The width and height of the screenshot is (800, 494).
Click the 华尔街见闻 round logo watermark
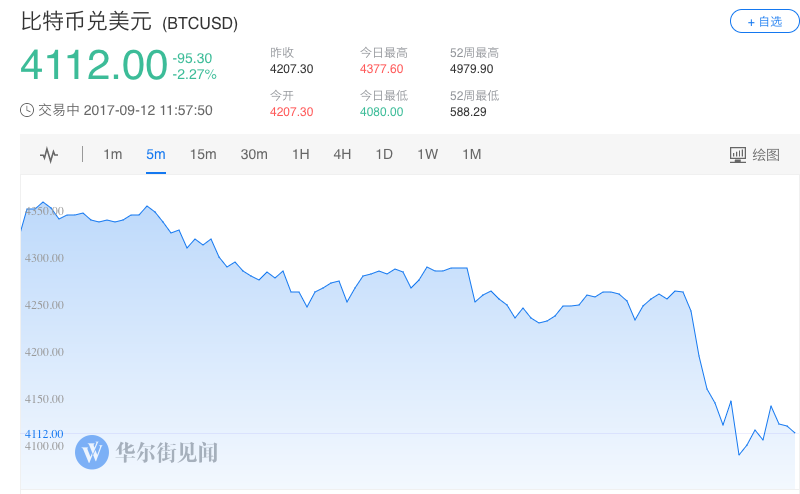92,452
